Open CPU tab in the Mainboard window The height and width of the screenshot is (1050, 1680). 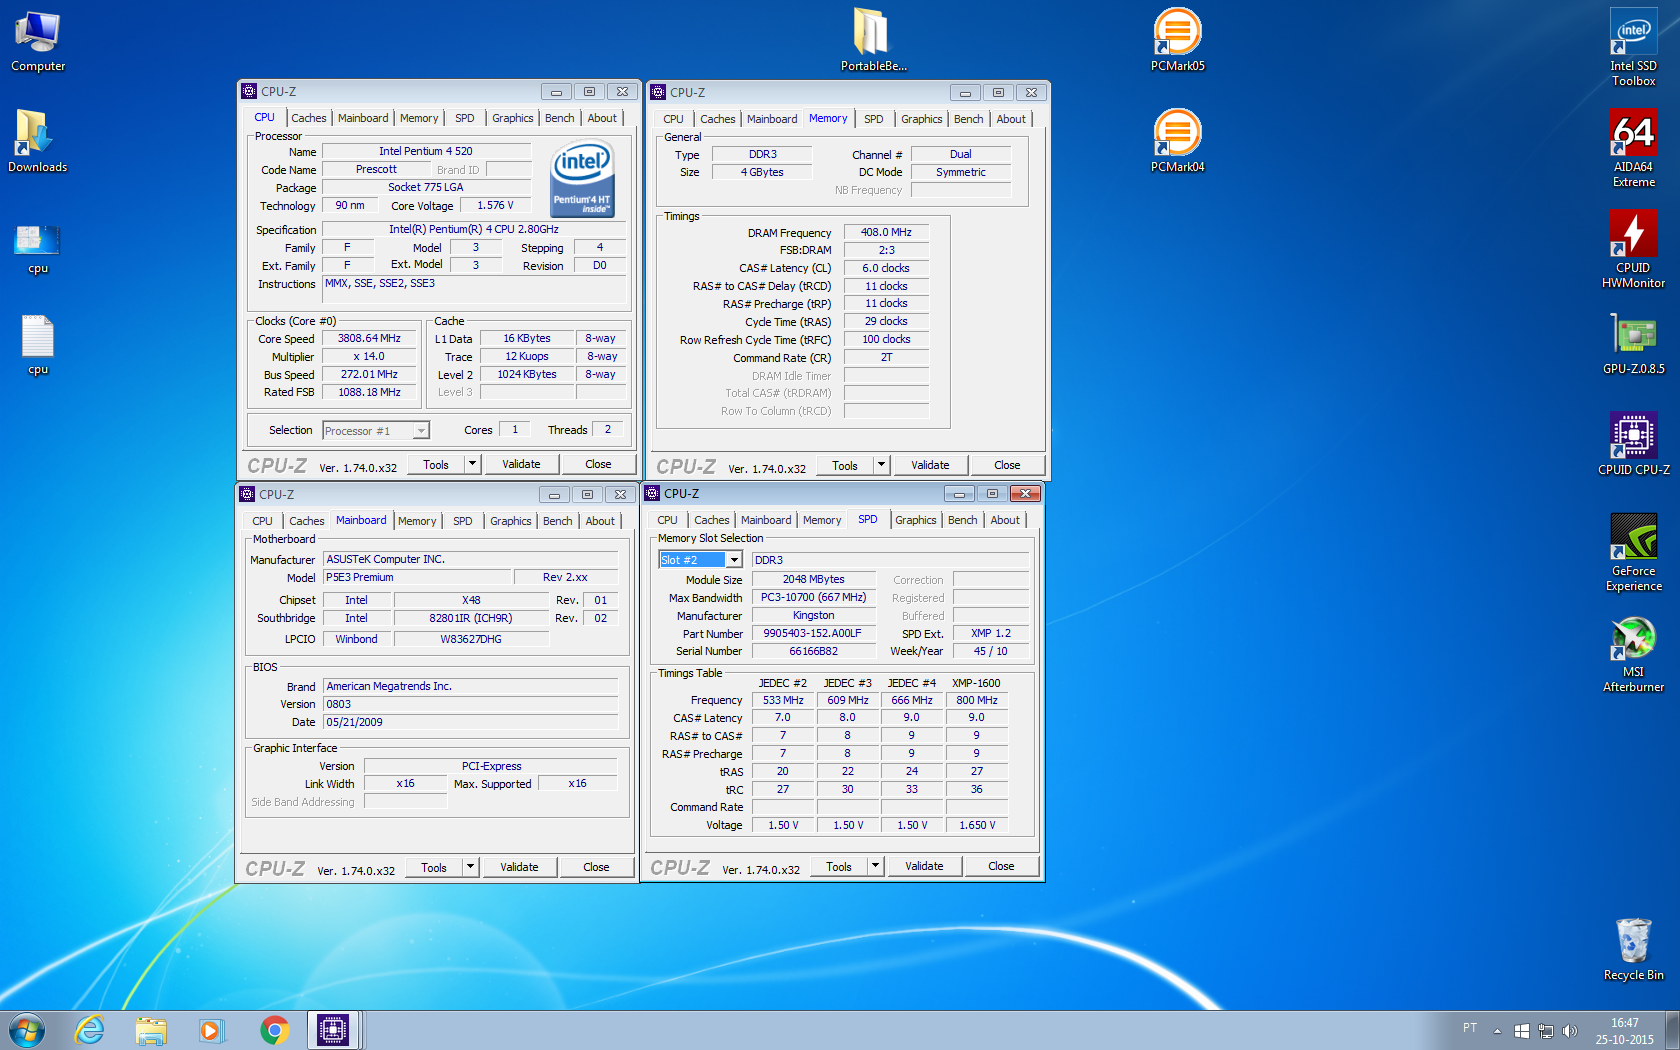pos(262,521)
